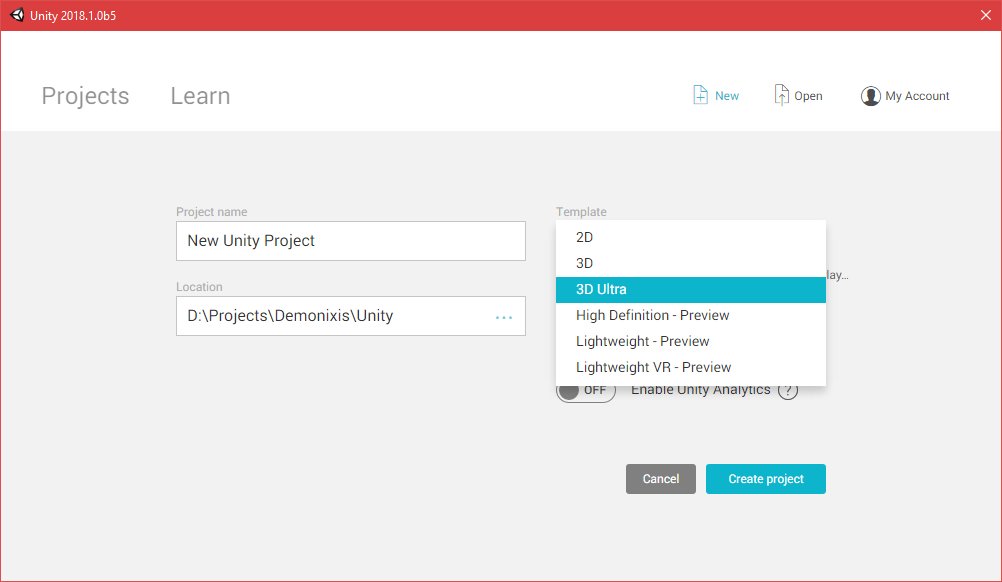Click the question mark help icon for Analytics
The width and height of the screenshot is (1002, 582).
(x=788, y=389)
